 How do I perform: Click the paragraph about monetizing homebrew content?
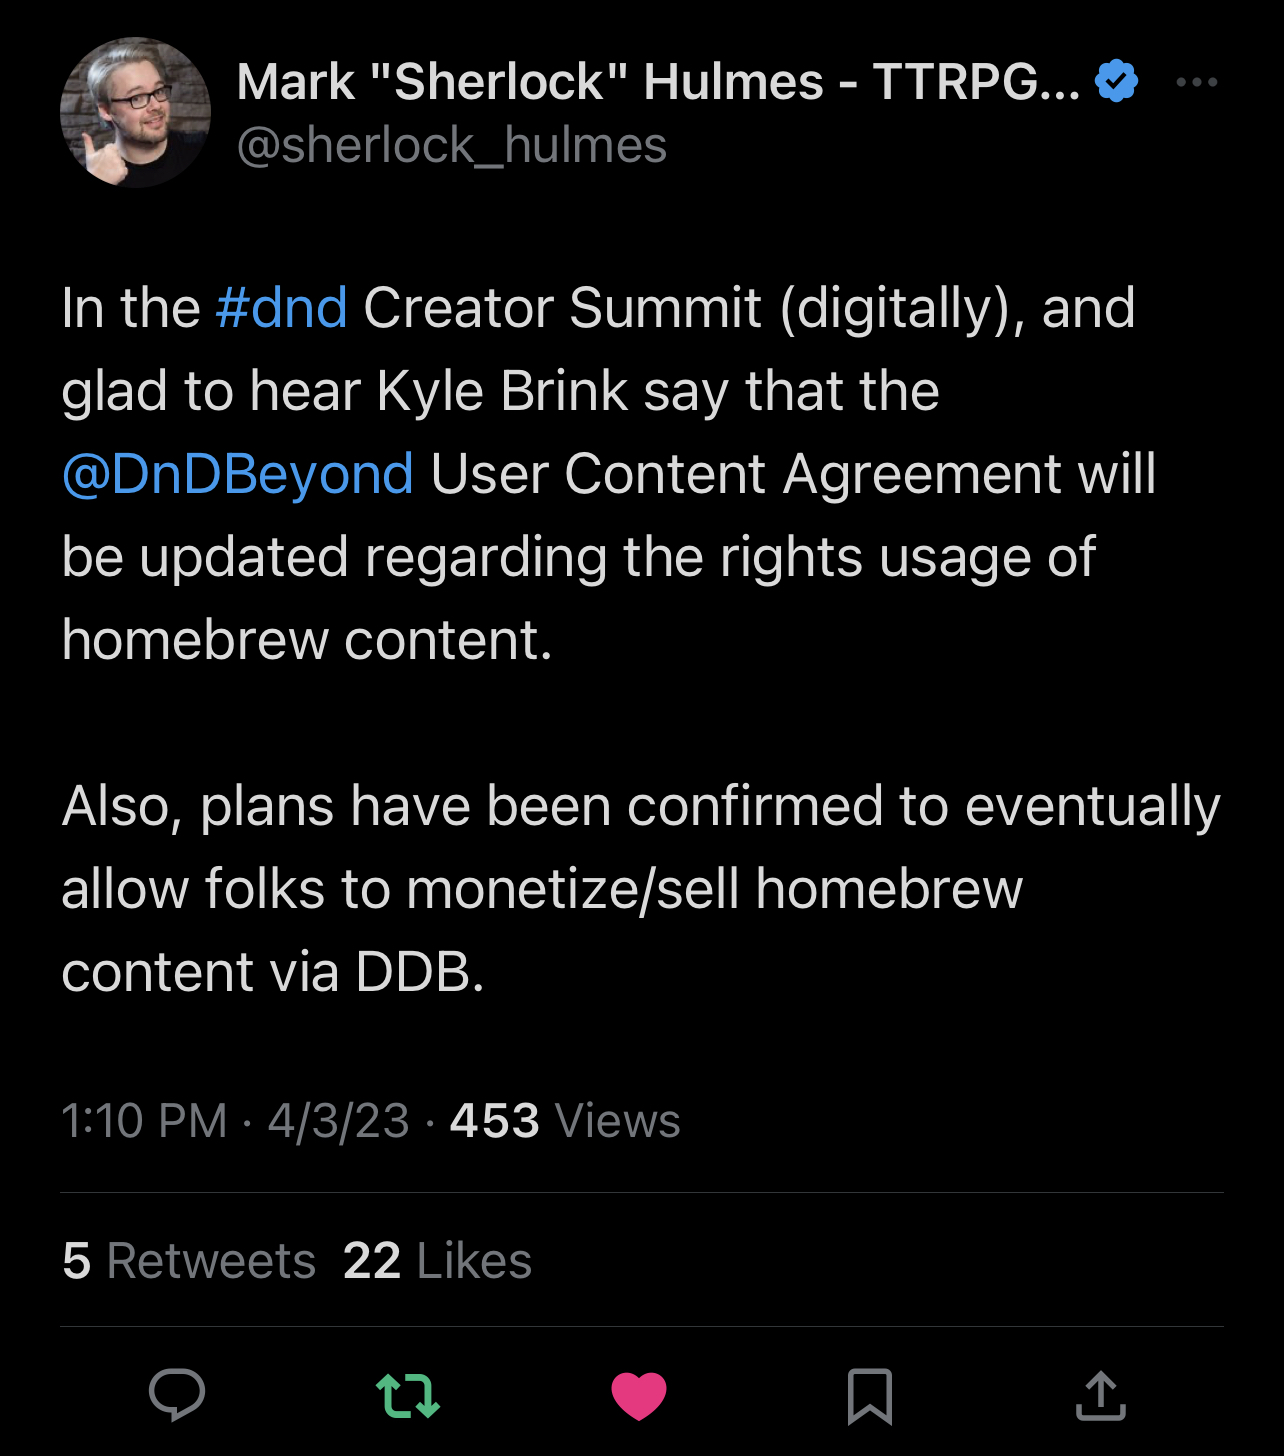pos(640,888)
